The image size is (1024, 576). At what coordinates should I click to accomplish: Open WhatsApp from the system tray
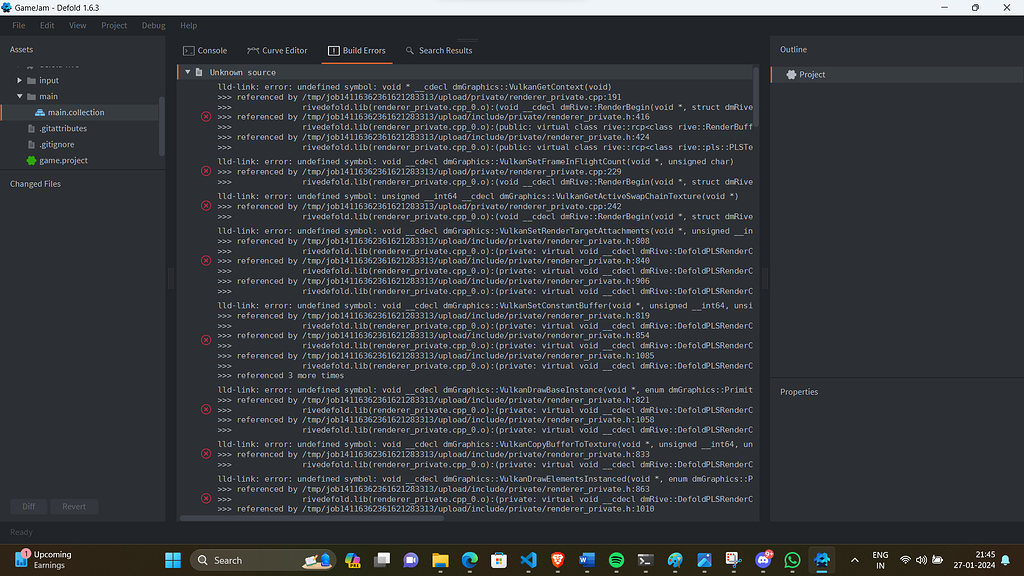792,560
